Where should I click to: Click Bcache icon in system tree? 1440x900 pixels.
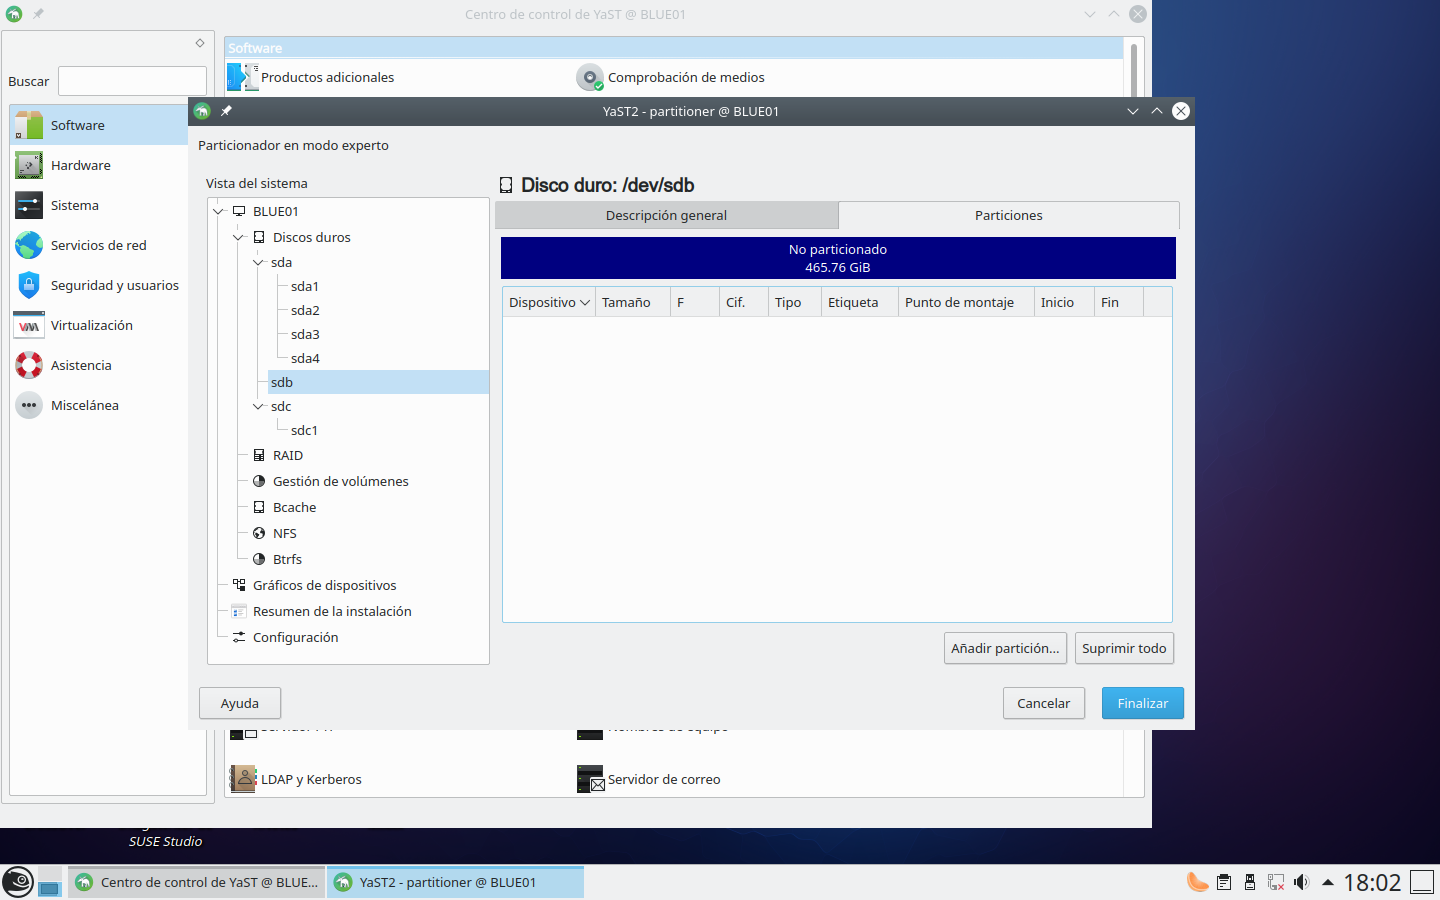[x=259, y=507]
